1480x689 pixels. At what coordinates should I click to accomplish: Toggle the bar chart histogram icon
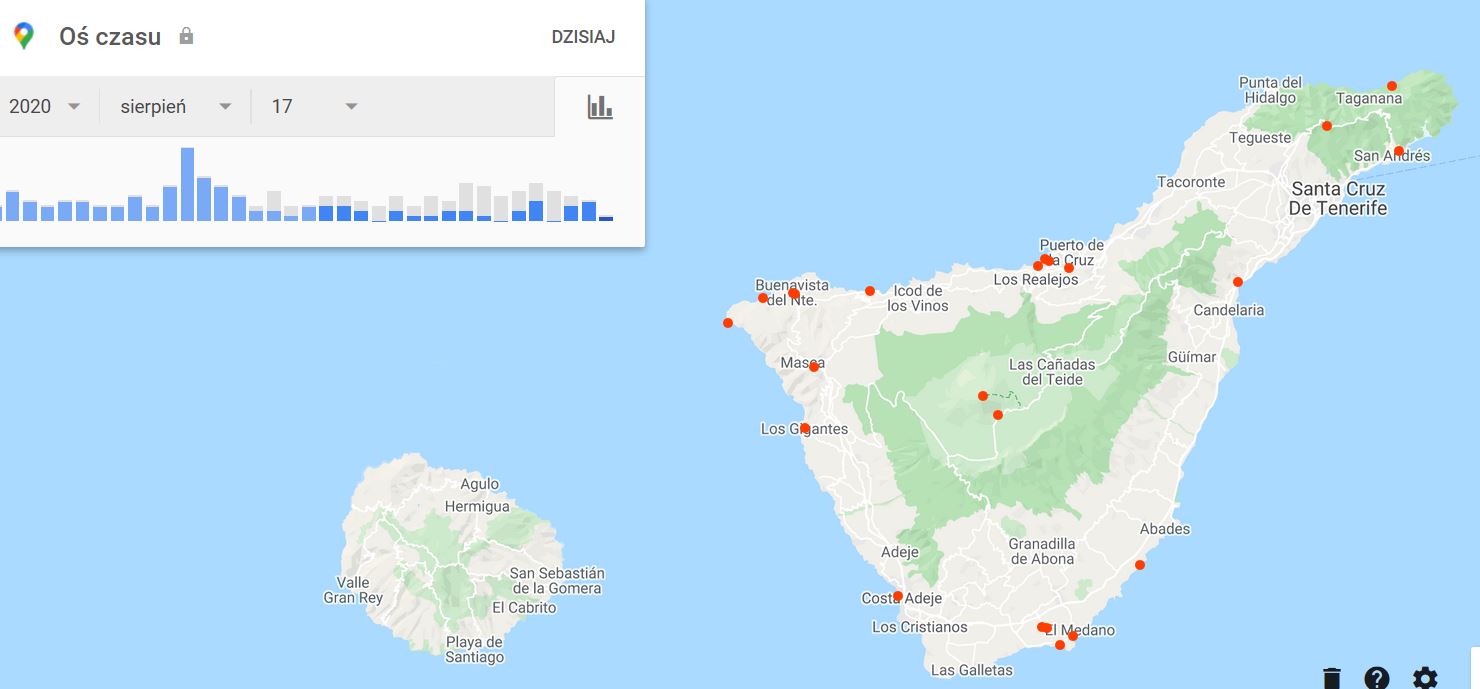pos(600,107)
